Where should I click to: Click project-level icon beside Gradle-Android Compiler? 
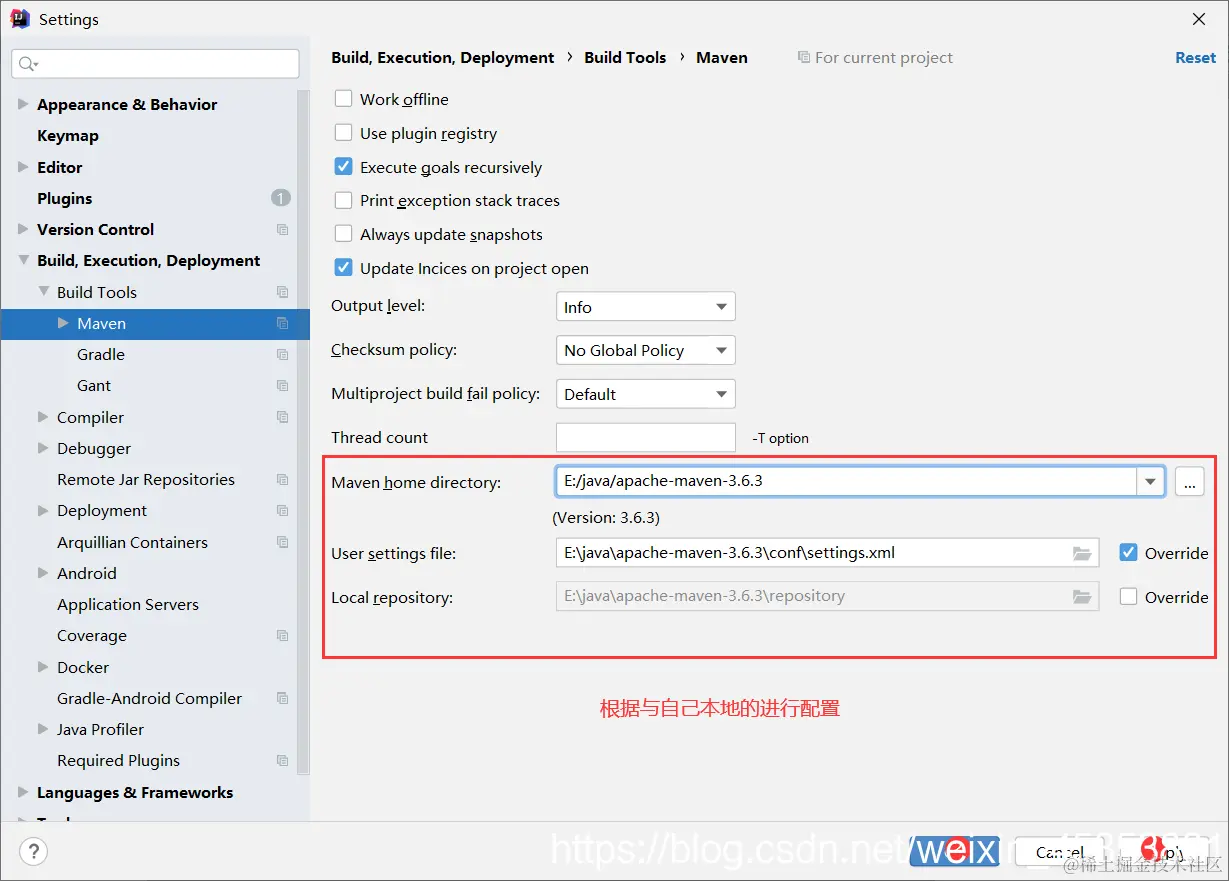tap(282, 698)
